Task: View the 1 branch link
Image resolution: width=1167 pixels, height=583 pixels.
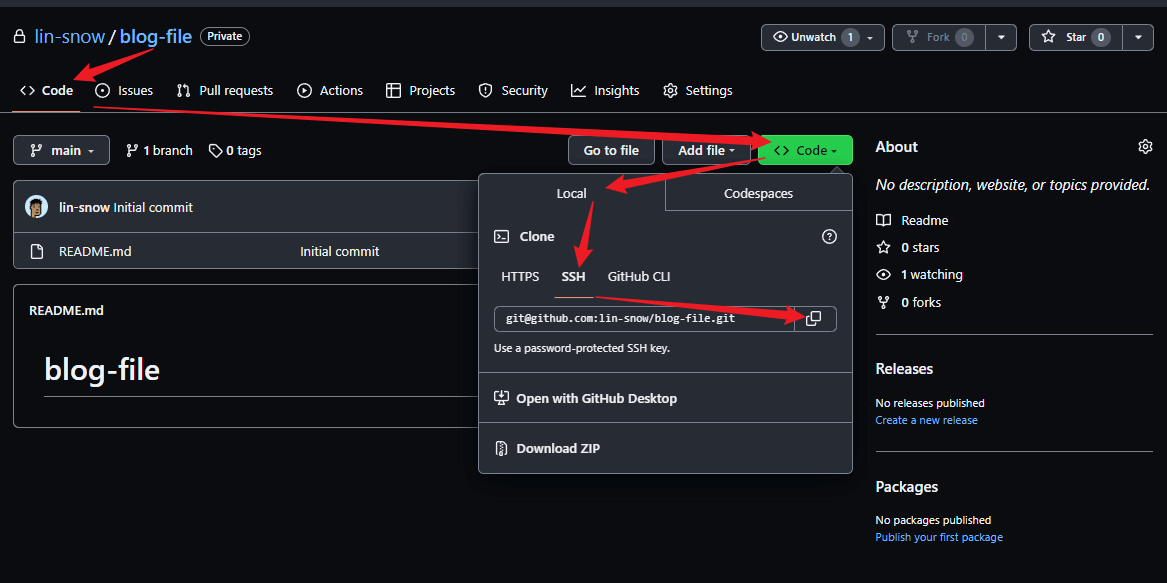Action: pos(159,150)
